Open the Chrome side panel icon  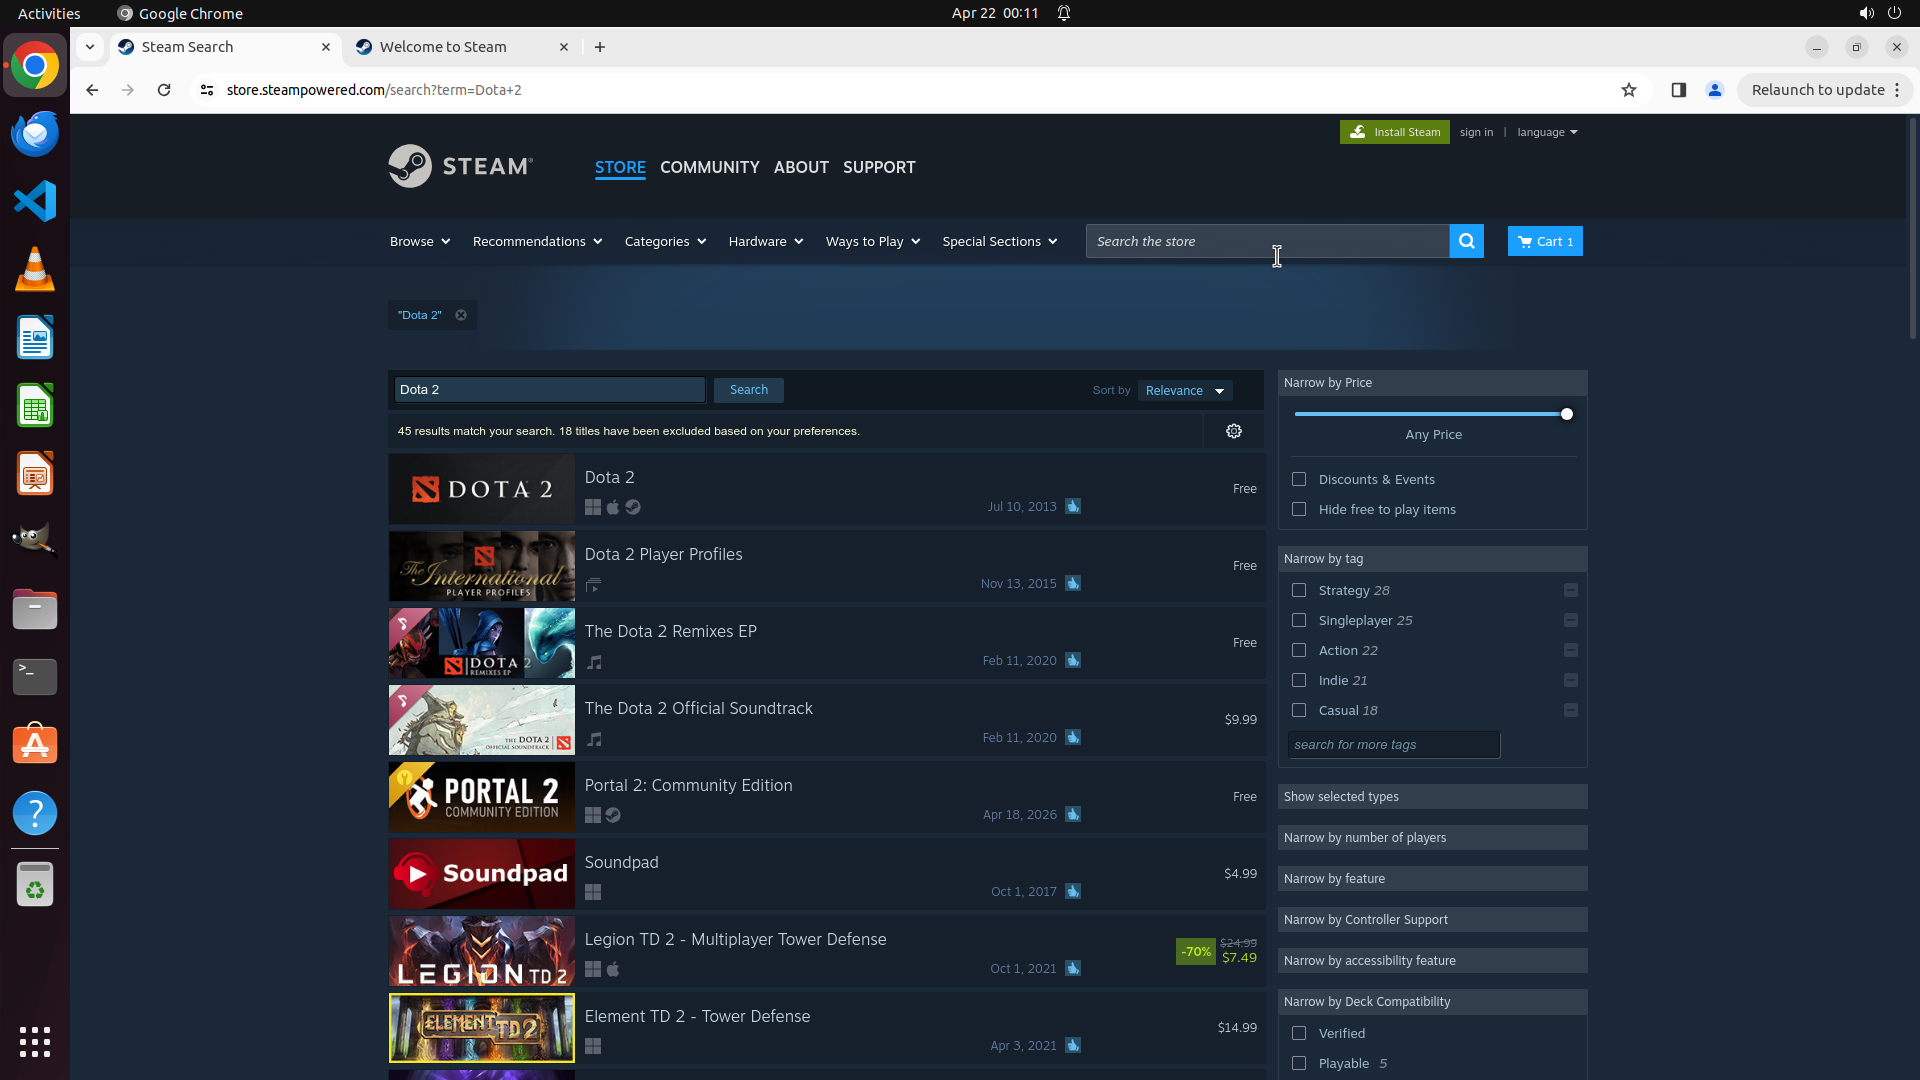point(1678,90)
